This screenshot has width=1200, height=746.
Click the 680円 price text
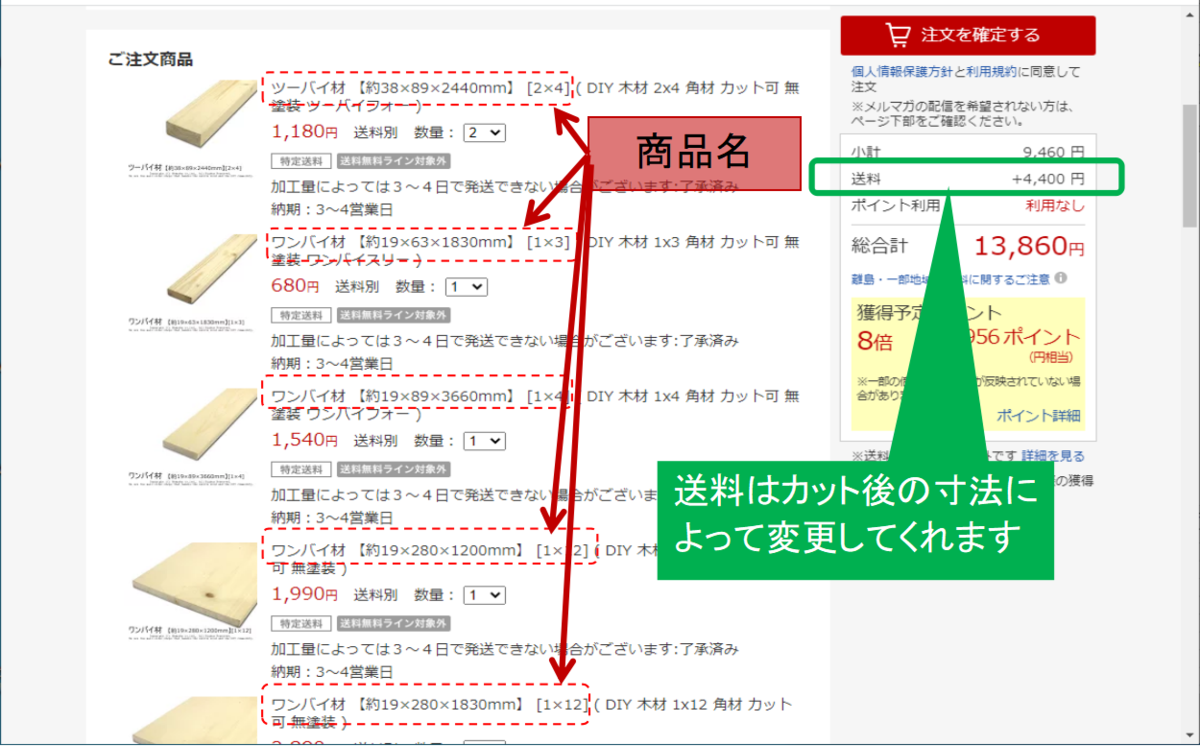(295, 286)
